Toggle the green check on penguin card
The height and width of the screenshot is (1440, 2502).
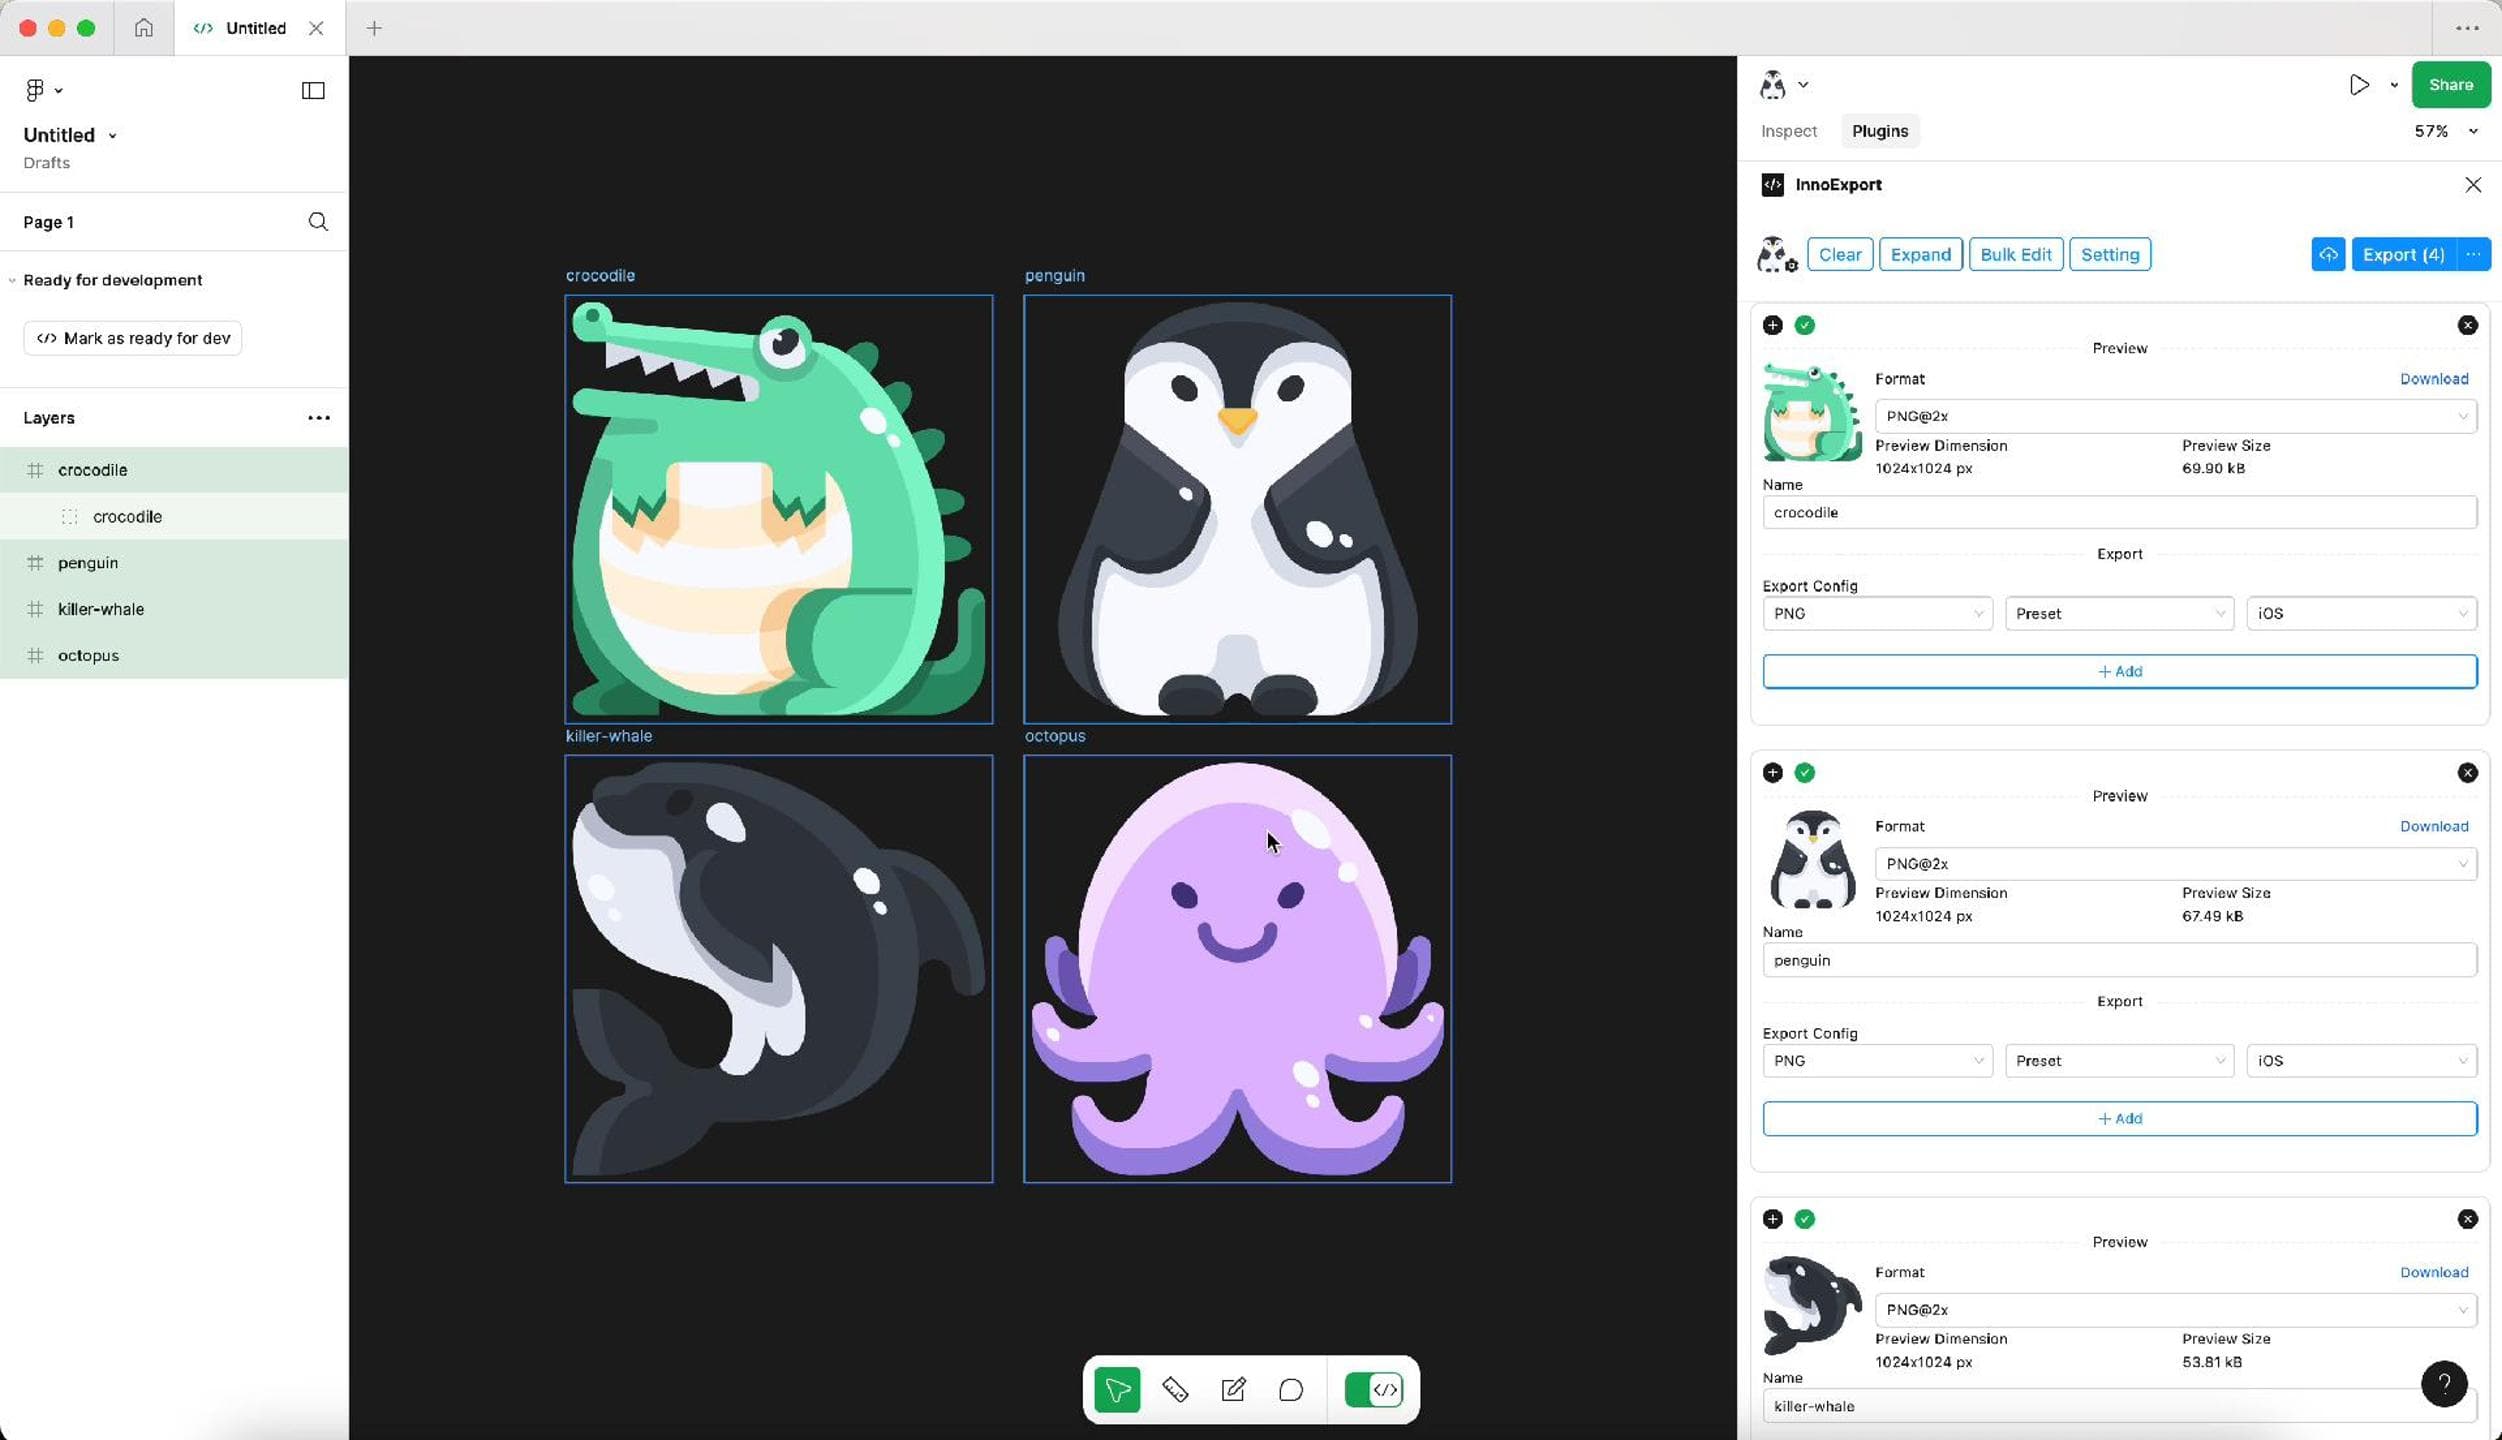[x=1805, y=773]
